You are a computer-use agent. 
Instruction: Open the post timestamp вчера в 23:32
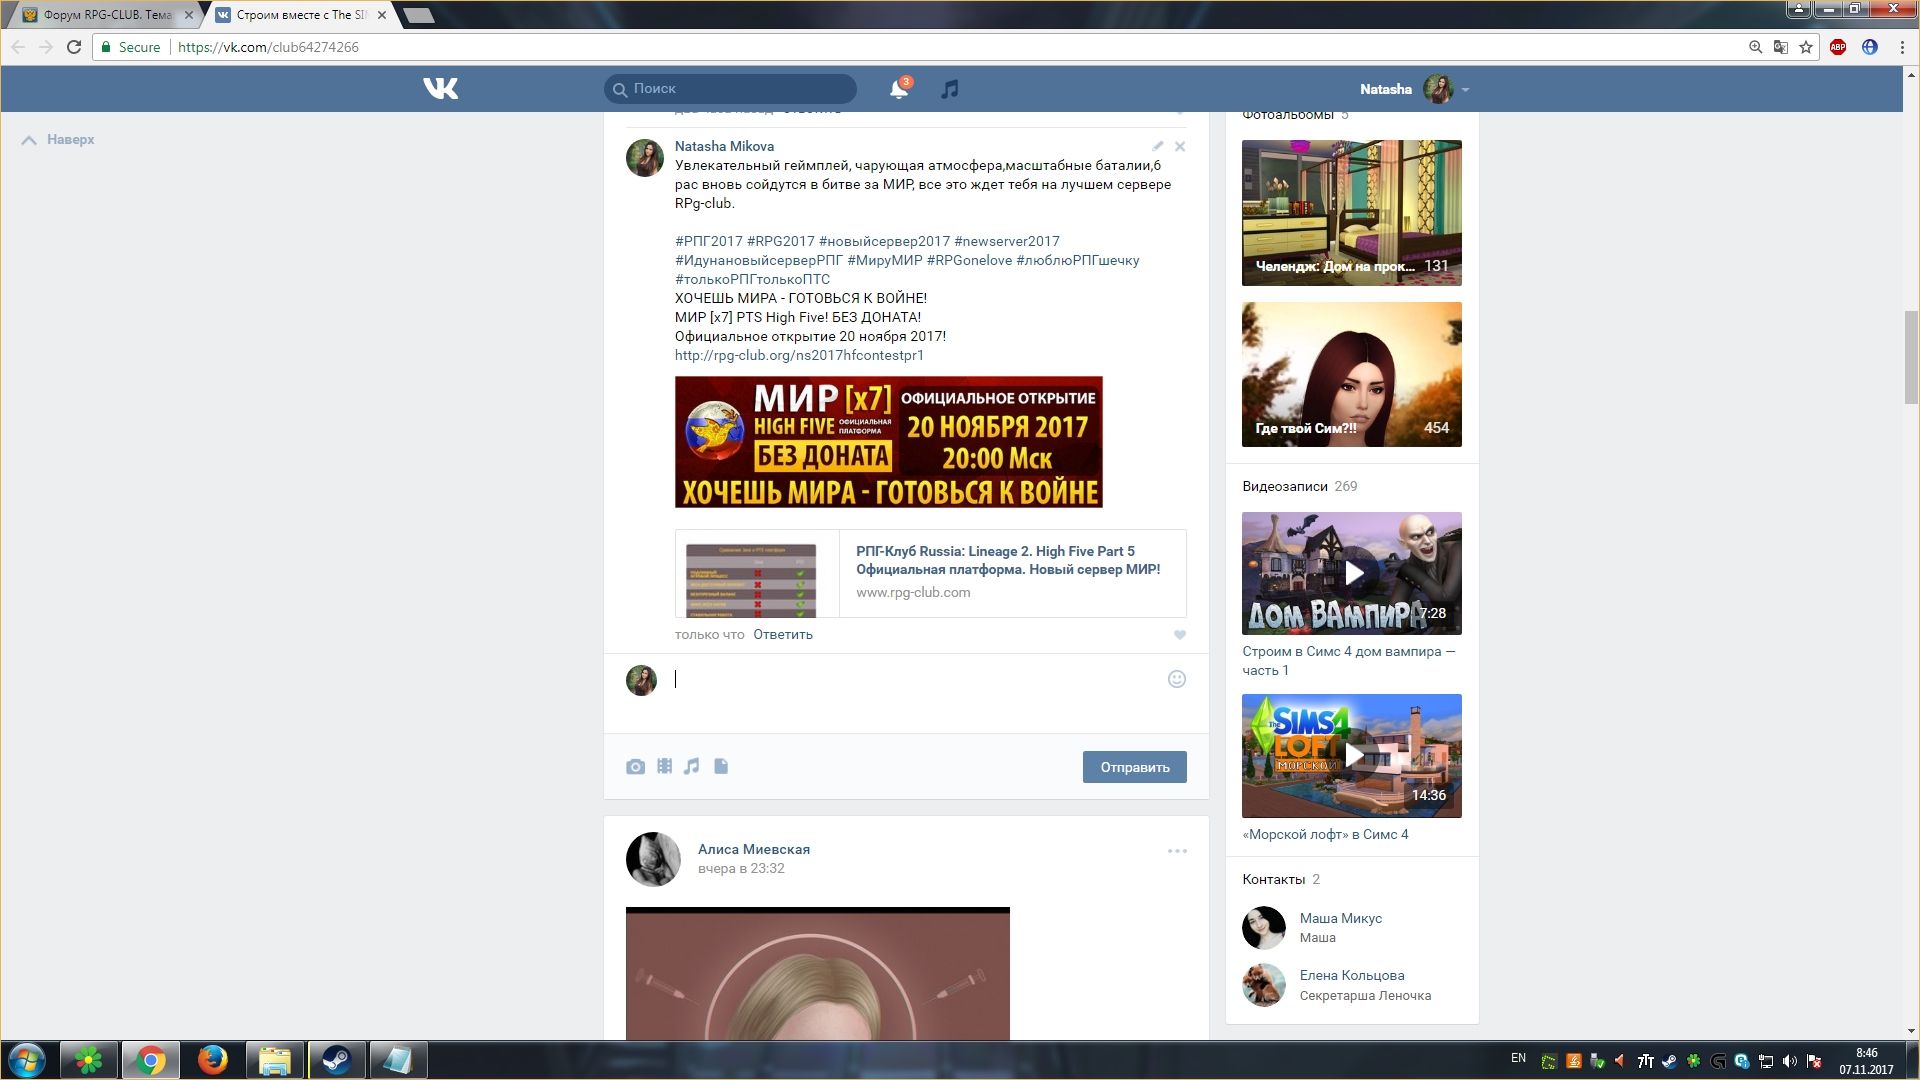[x=741, y=869]
